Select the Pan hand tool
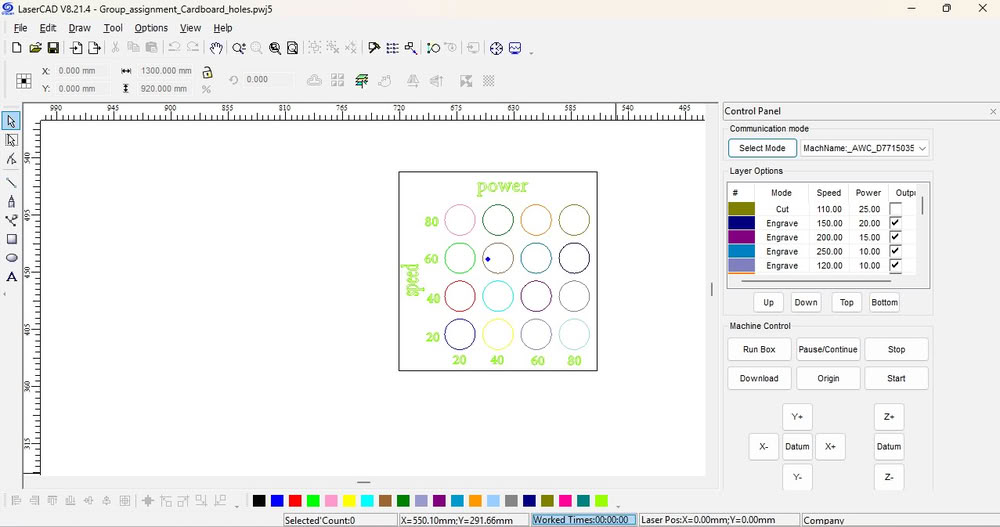 point(217,48)
